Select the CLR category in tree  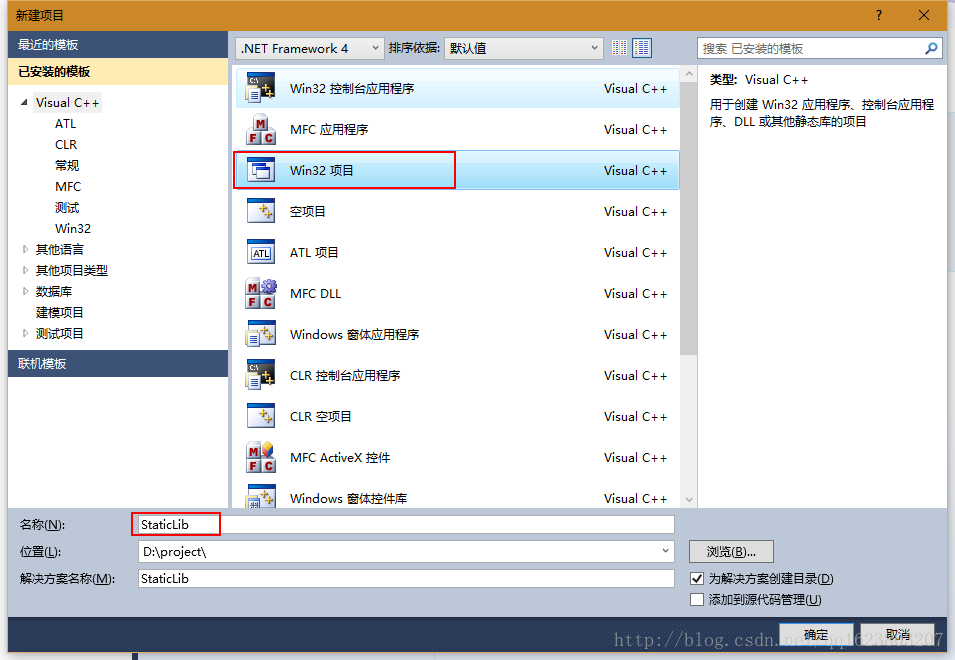pos(66,144)
